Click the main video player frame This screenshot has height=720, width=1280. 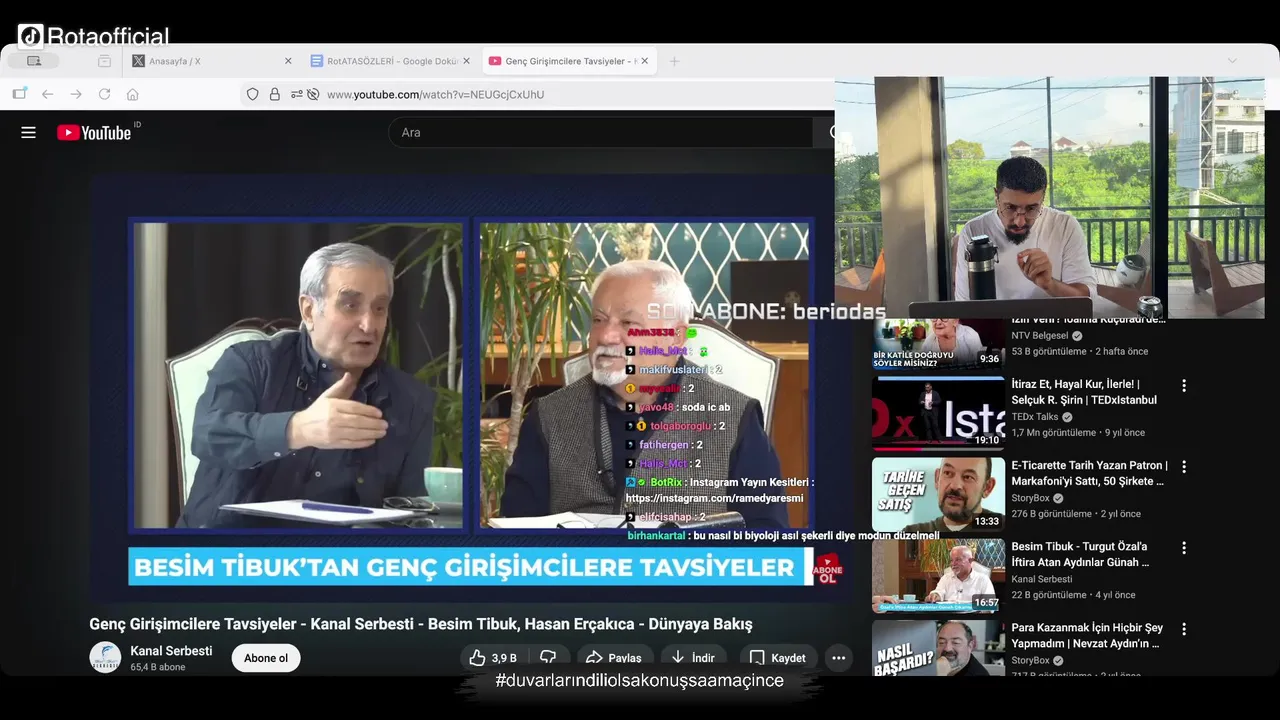tap(470, 390)
